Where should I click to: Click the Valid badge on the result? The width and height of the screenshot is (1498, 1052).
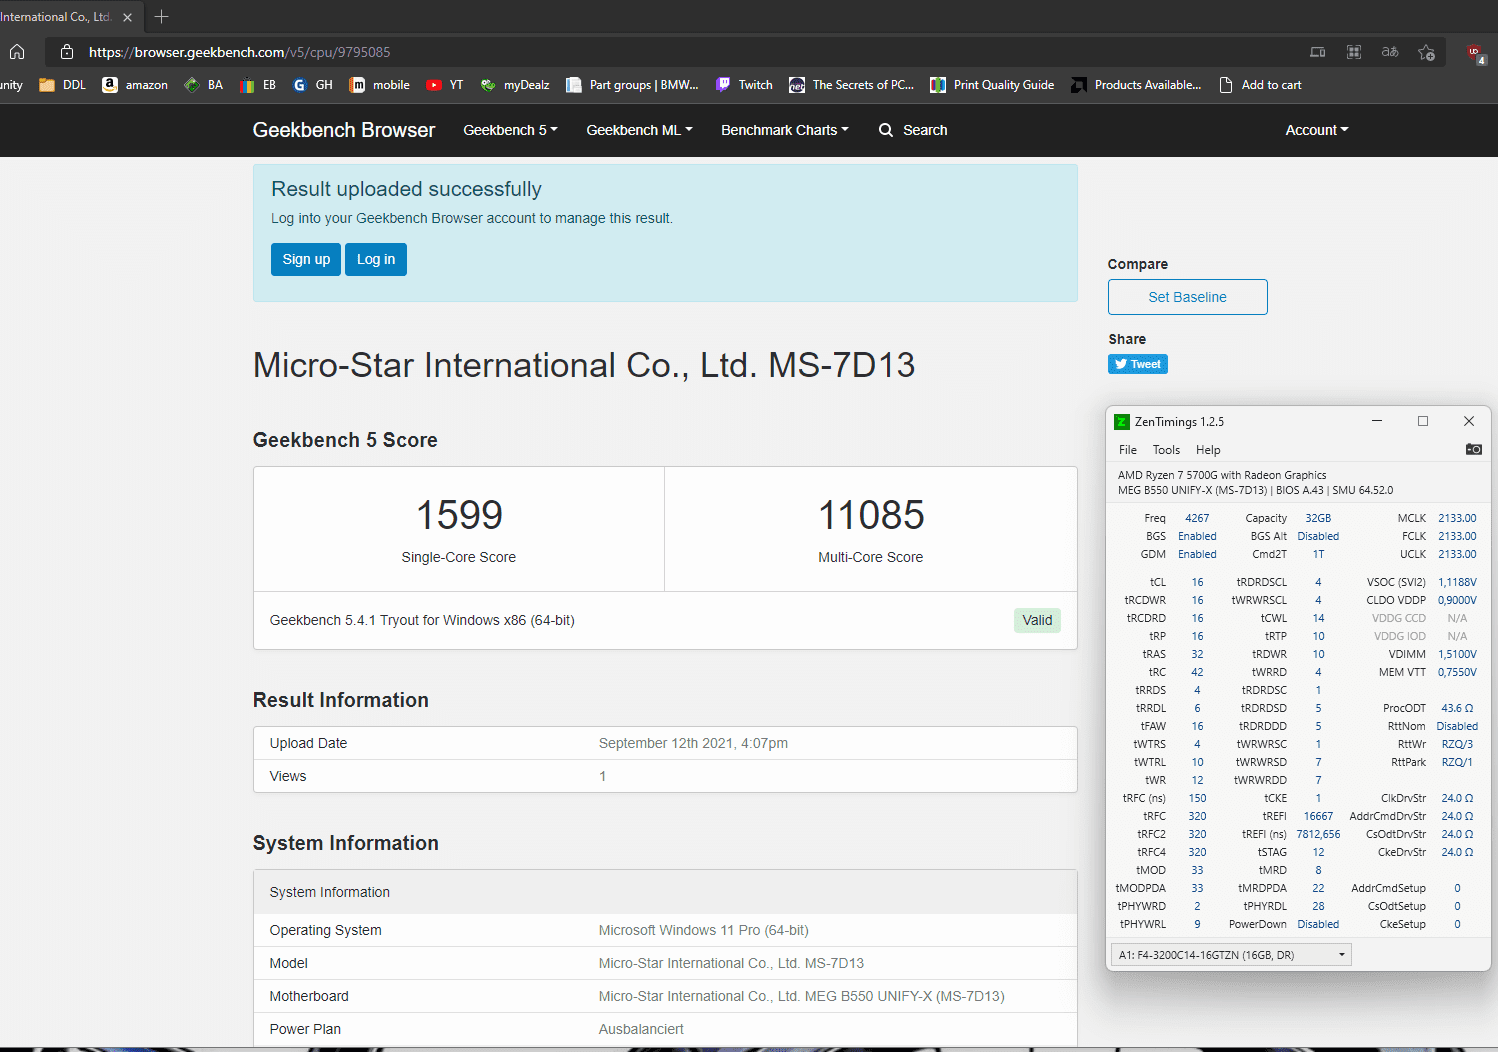(1037, 620)
